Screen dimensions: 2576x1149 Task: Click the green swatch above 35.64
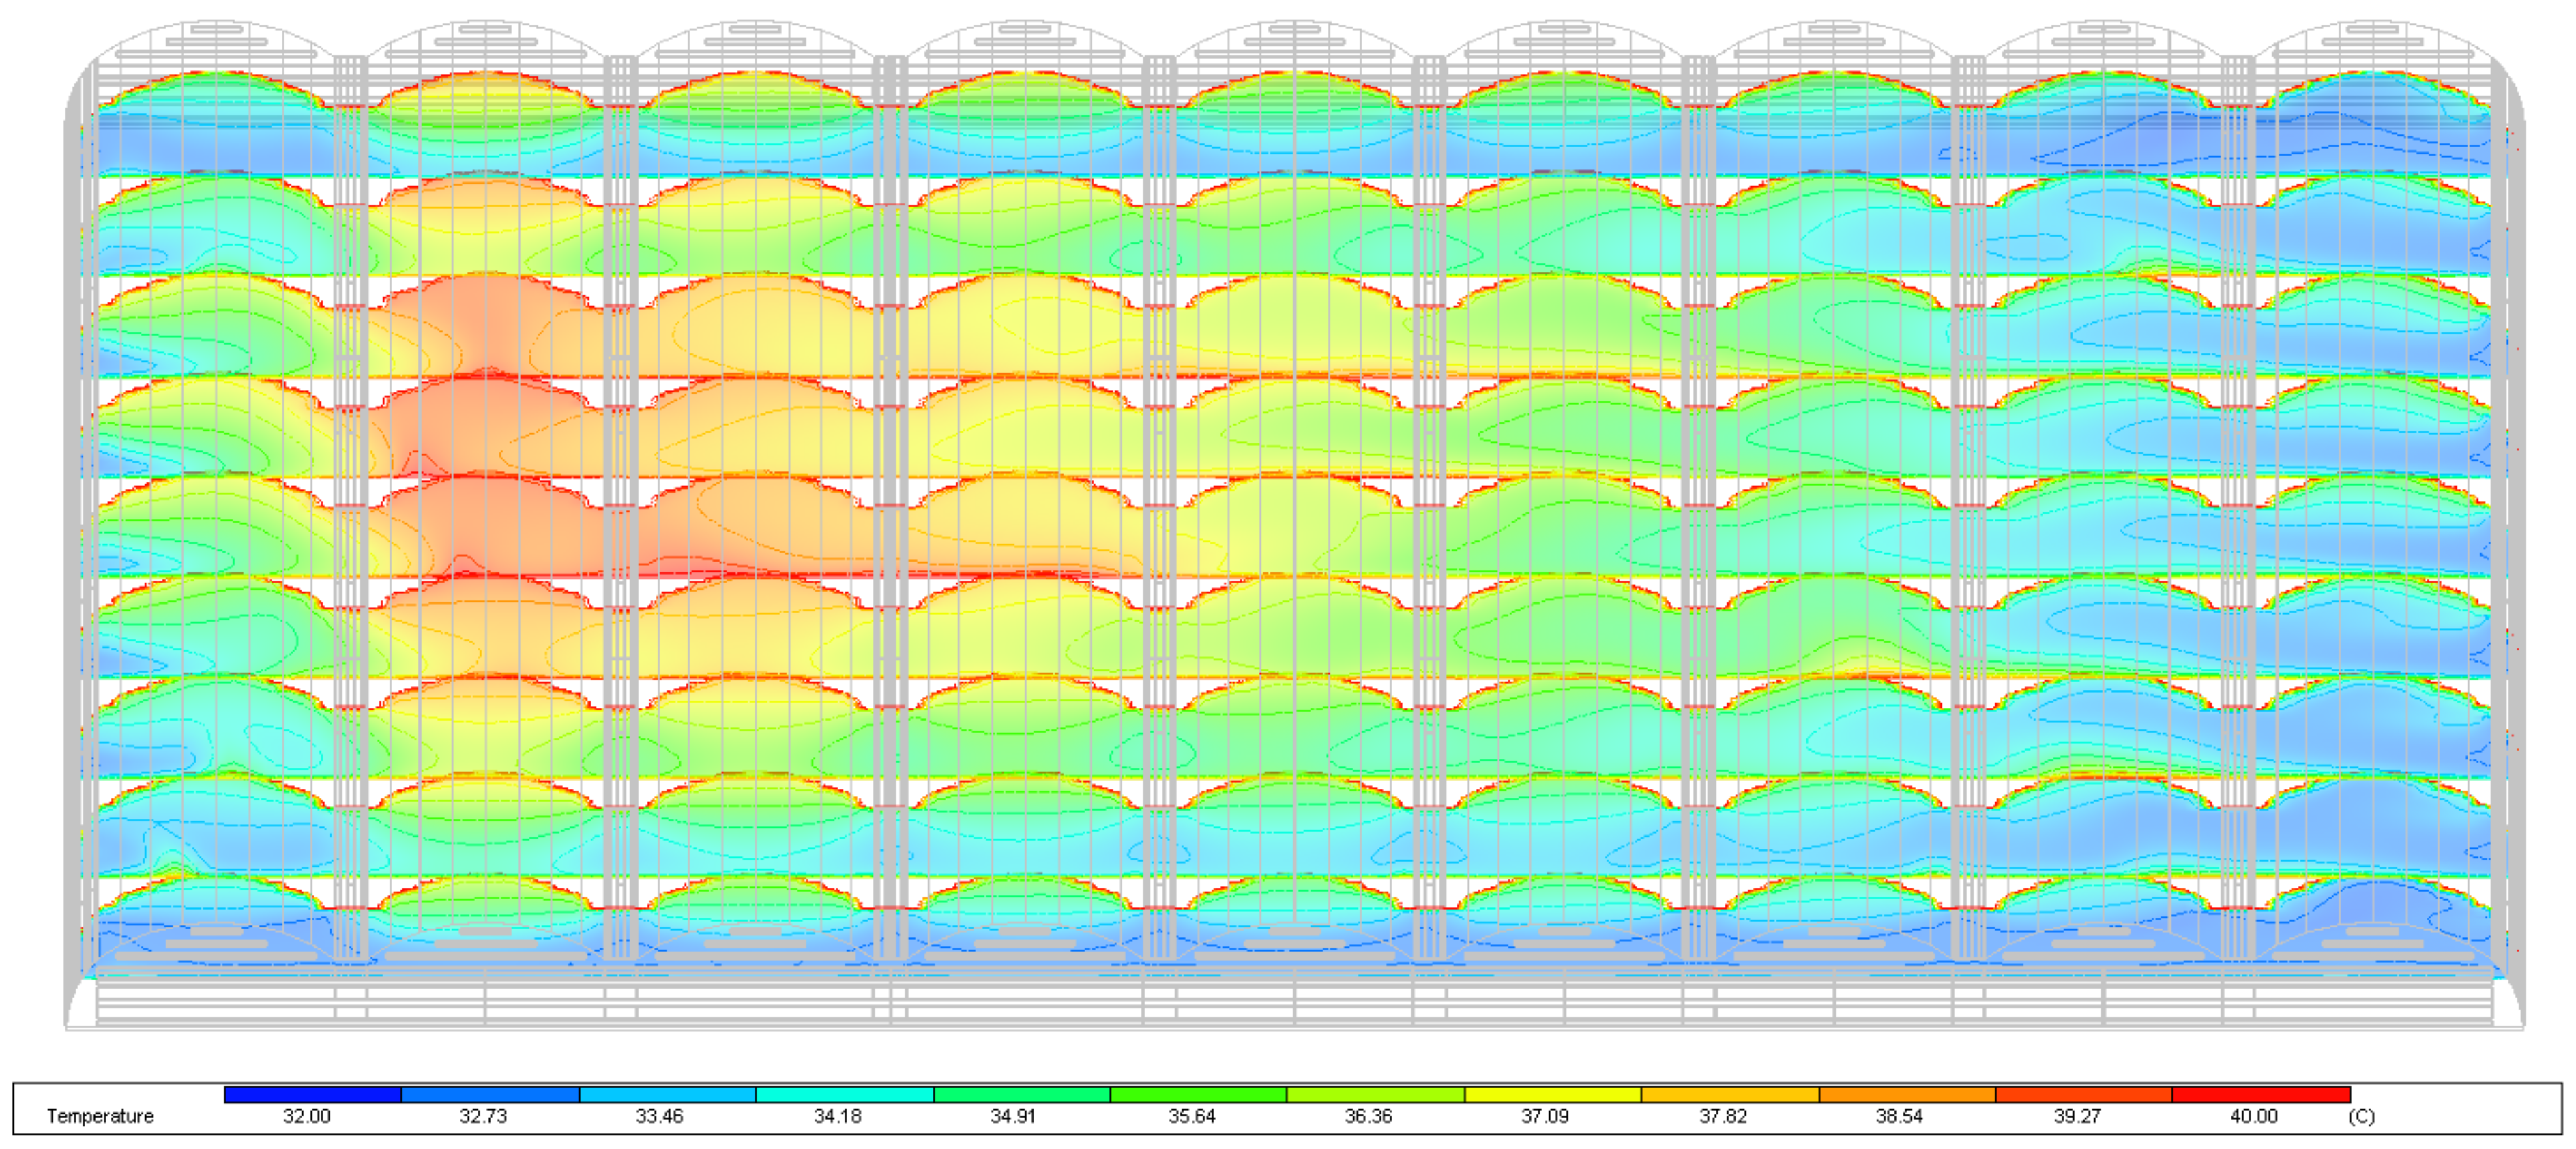(x=1198, y=1095)
